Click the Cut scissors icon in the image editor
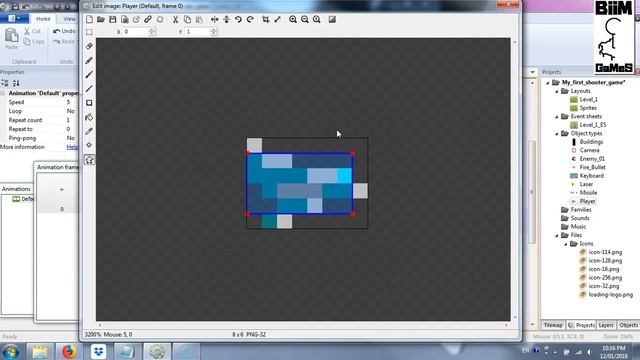 coord(175,19)
